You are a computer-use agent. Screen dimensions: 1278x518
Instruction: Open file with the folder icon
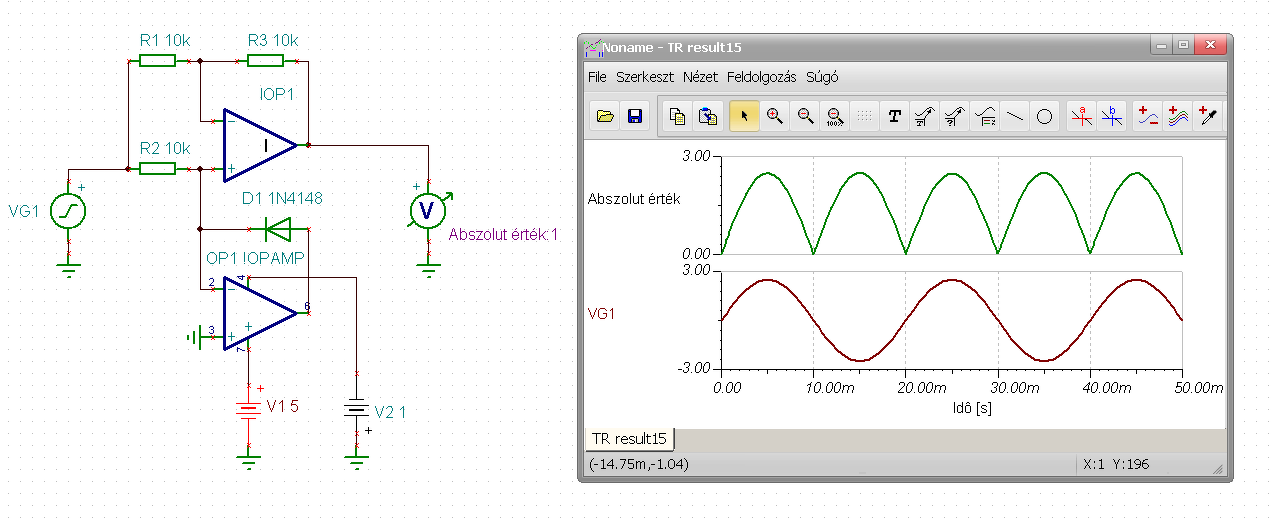coord(605,117)
